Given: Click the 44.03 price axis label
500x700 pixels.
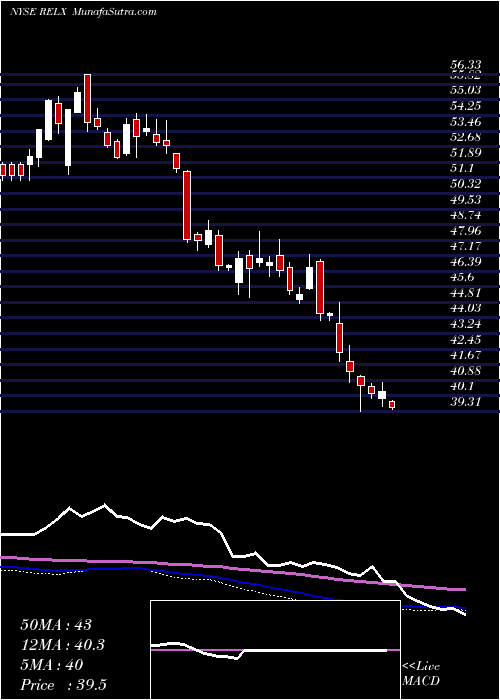Looking at the screenshot, I should [x=466, y=308].
